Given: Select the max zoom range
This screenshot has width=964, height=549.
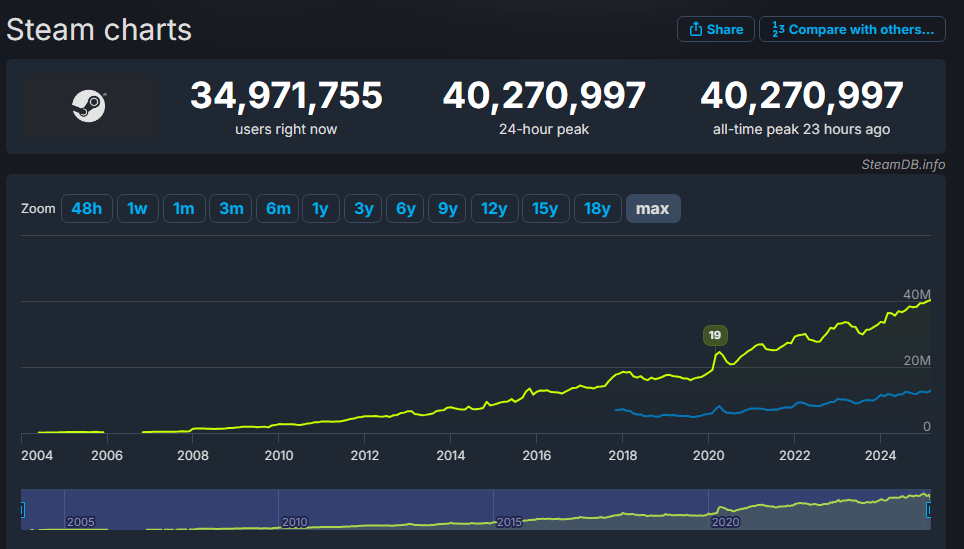Looking at the screenshot, I should click(653, 208).
